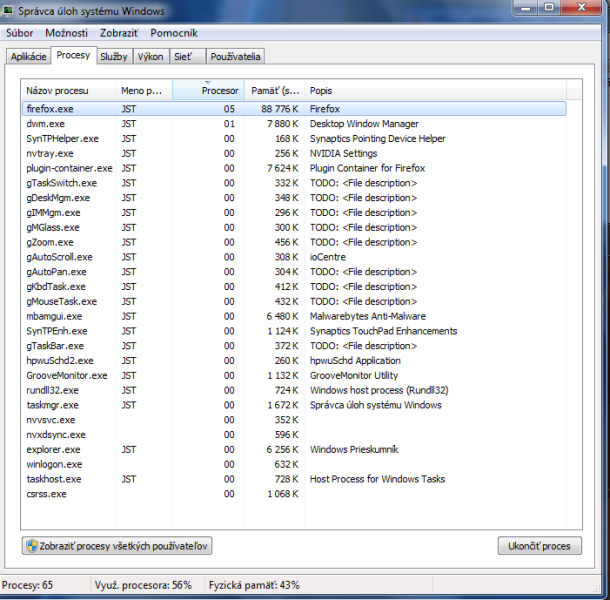
Task: Select winlogon.exe process
Action: (294, 464)
